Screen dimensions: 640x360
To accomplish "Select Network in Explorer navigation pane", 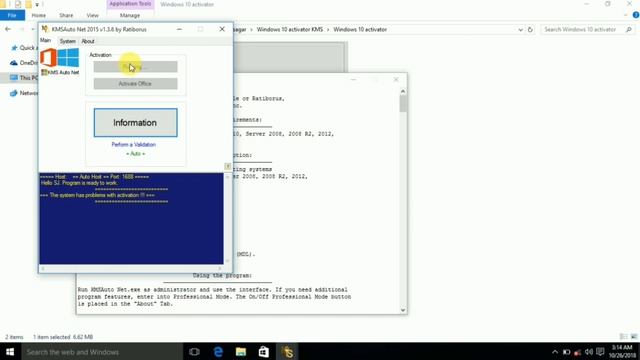I will [x=24, y=93].
